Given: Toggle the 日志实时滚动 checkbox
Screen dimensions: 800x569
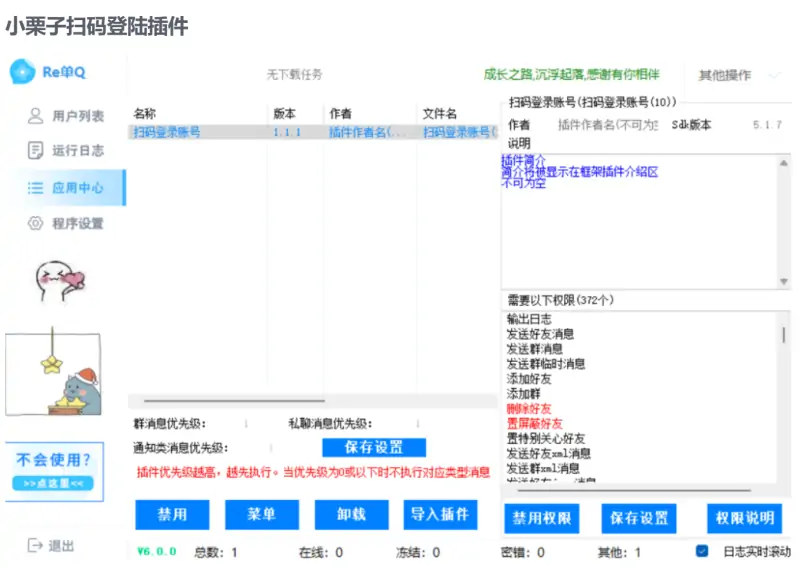Looking at the screenshot, I should coord(702,551).
